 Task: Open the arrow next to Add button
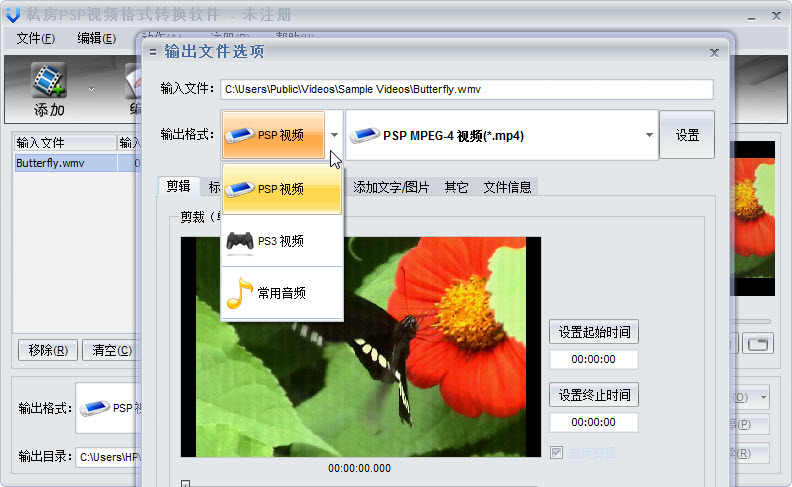pyautogui.click(x=91, y=89)
